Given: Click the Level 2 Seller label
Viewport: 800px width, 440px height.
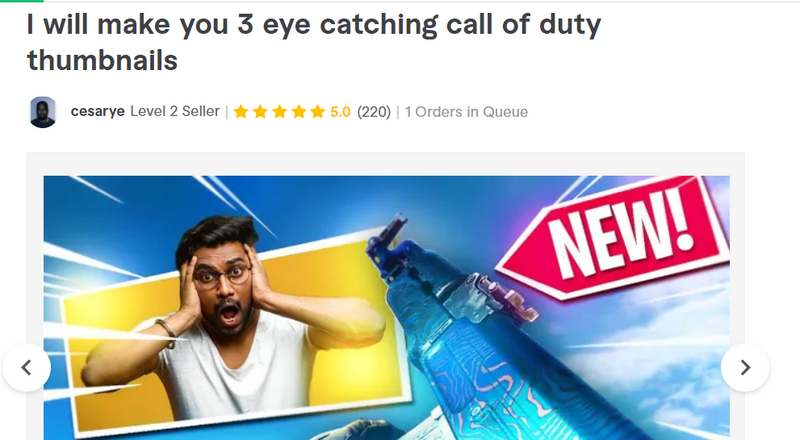Looking at the screenshot, I should (175, 111).
